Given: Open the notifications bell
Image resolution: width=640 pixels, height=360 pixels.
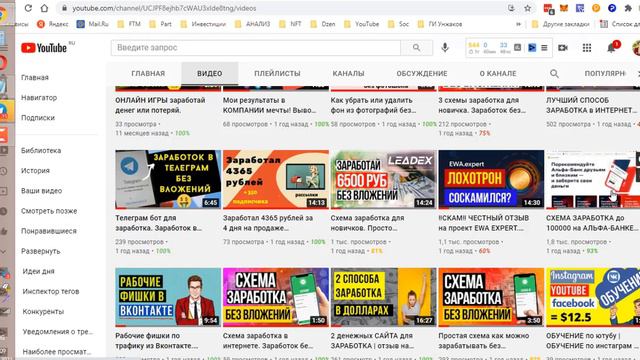Looking at the screenshot, I should point(611,48).
